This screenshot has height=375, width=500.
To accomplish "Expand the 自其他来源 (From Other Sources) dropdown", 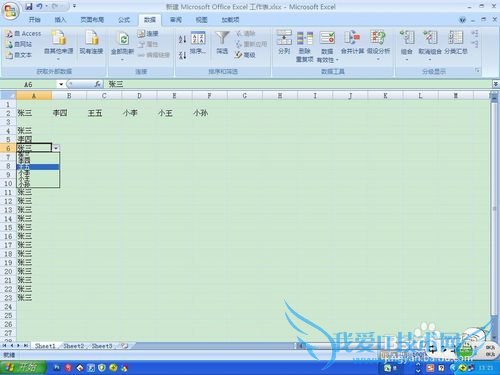I will coord(58,59).
